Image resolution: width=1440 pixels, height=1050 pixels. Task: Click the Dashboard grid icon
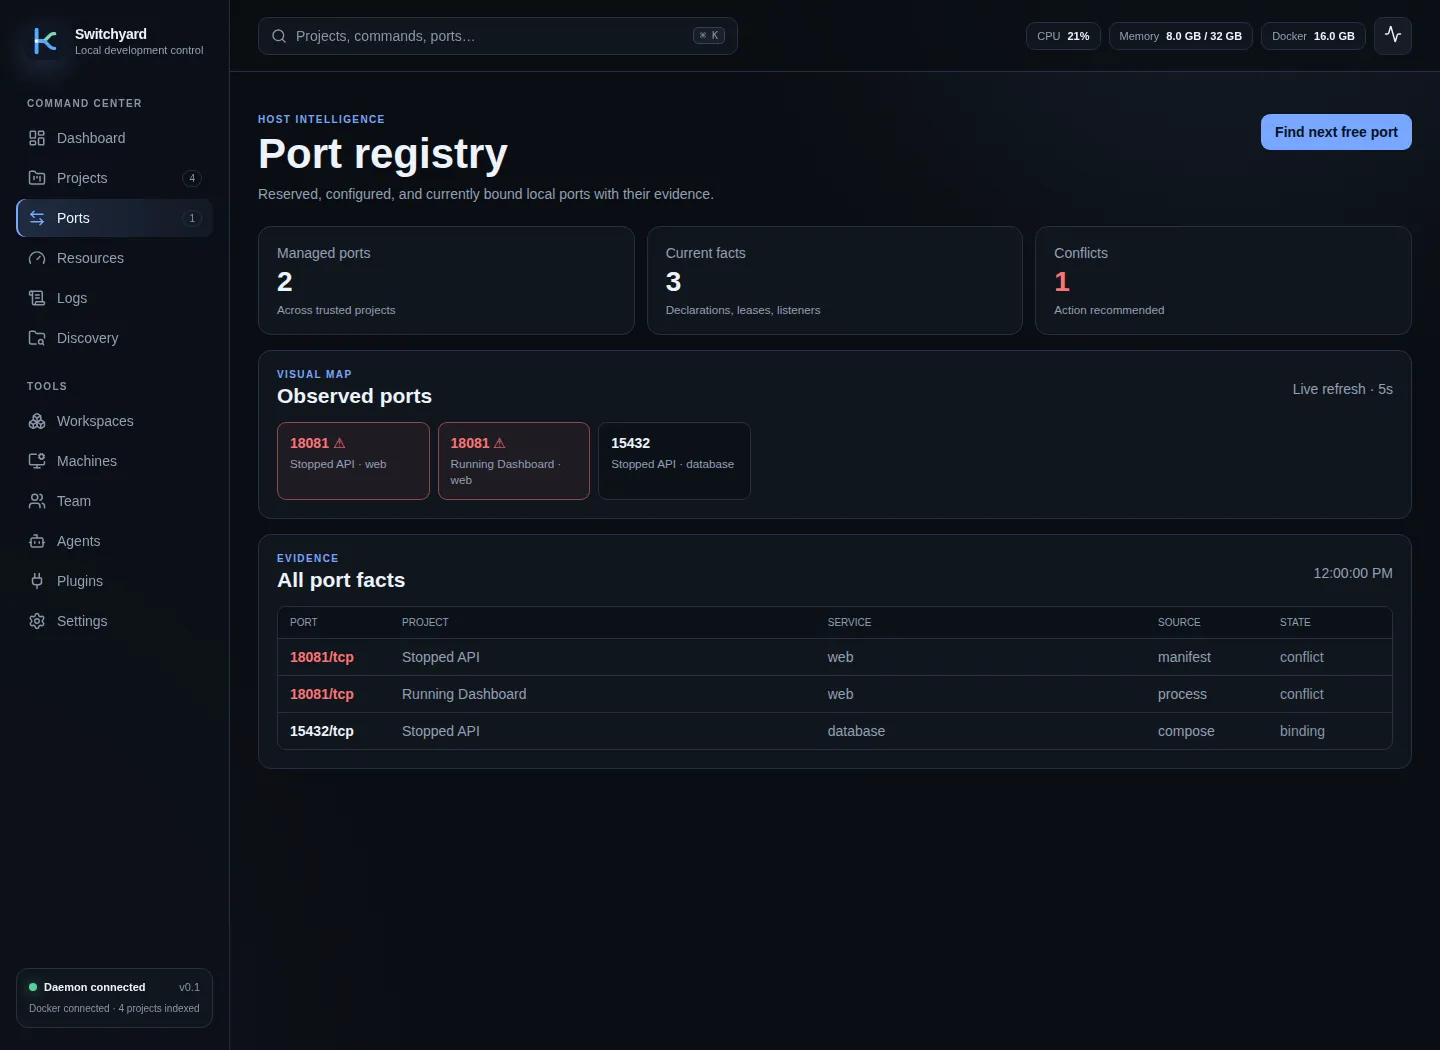pyautogui.click(x=37, y=138)
